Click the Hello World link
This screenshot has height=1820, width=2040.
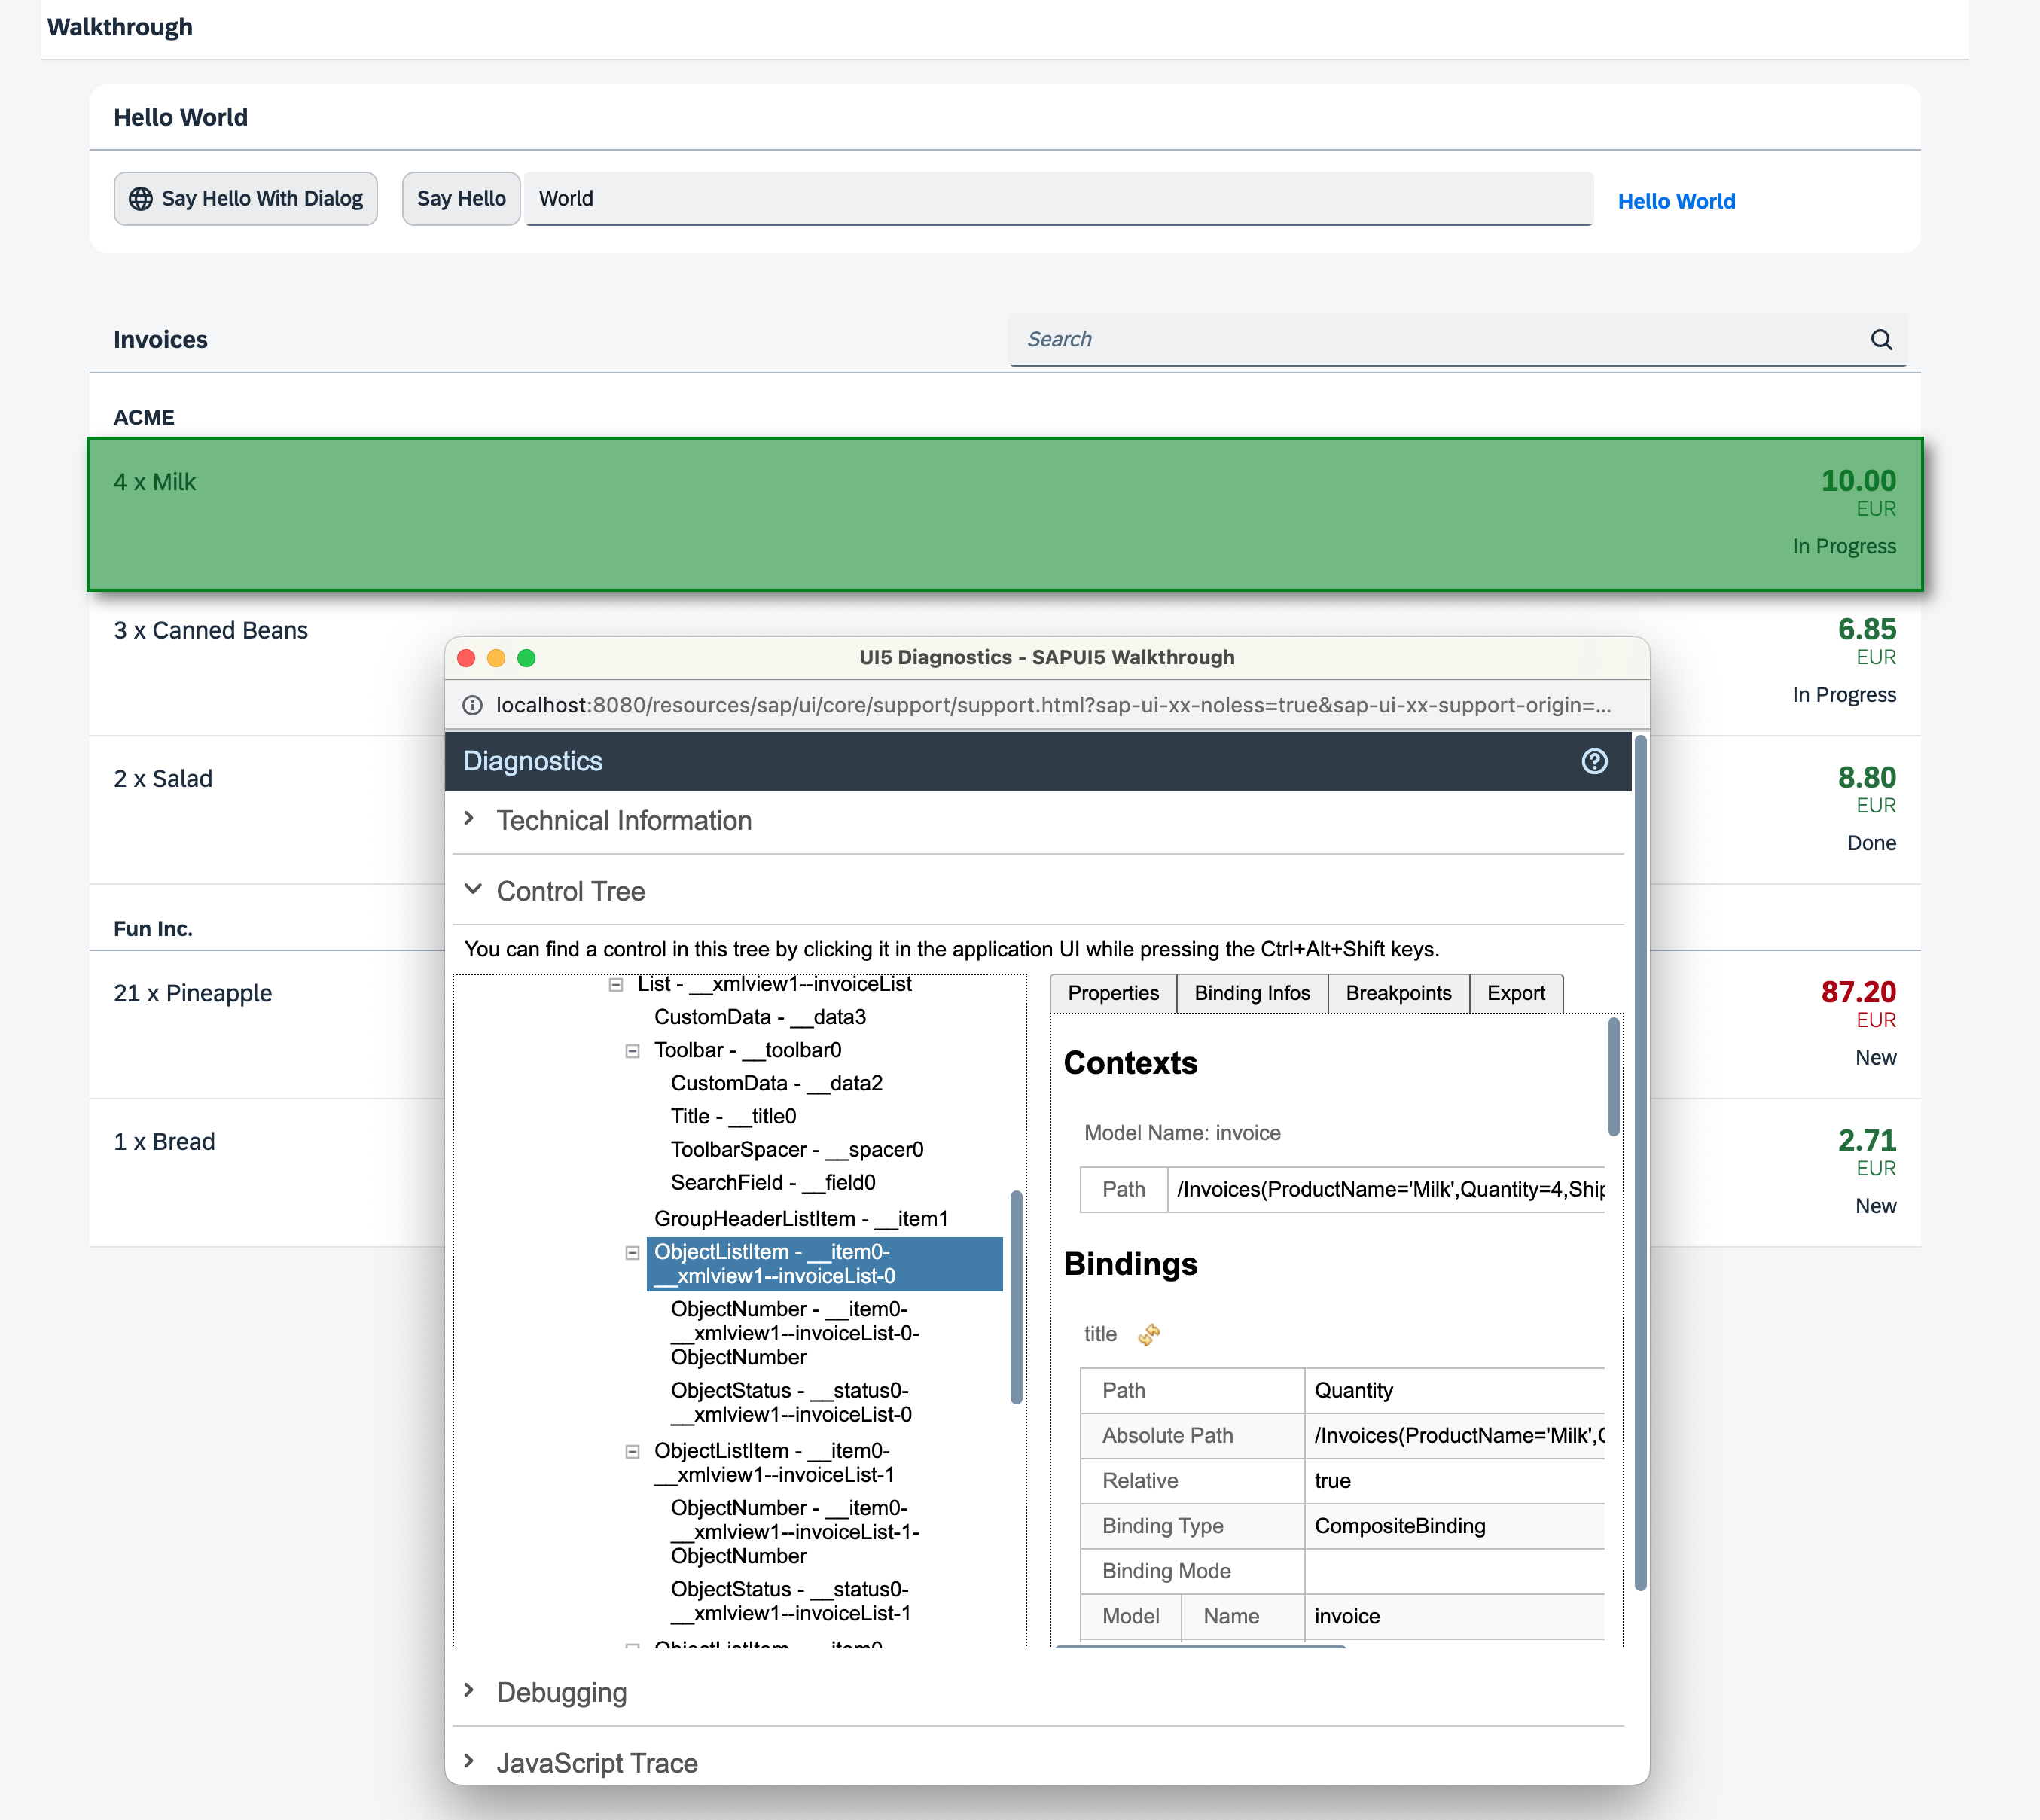click(x=1676, y=201)
